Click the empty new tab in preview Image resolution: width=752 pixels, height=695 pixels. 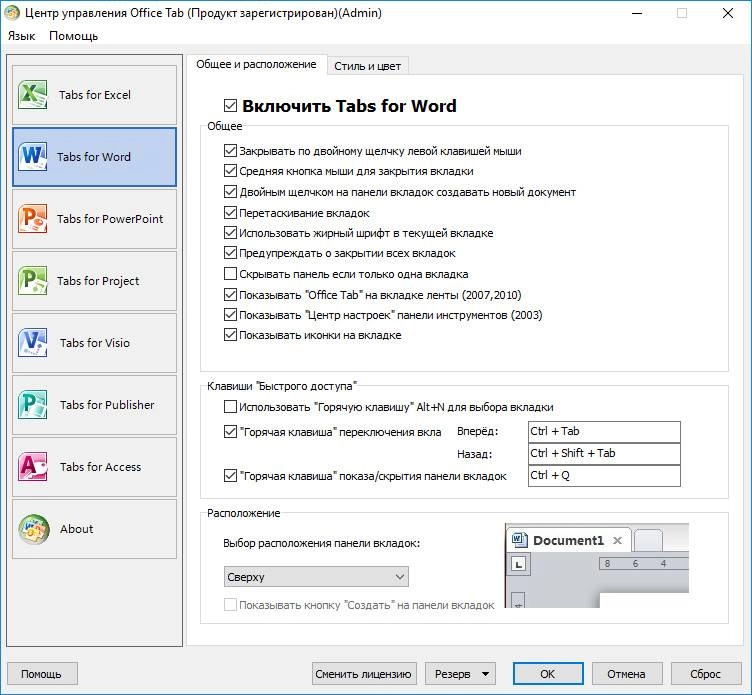[x=648, y=540]
